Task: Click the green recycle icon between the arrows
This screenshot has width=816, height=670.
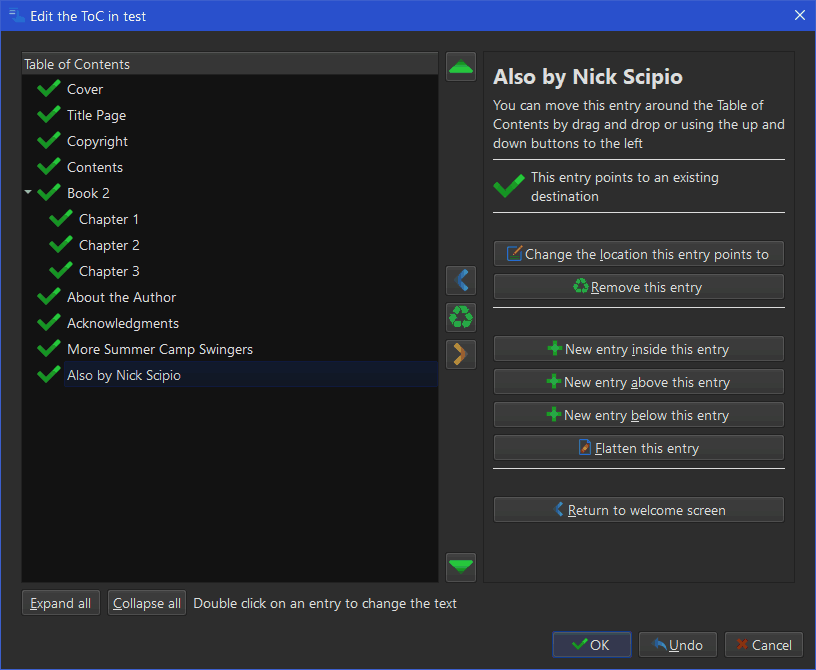Action: coord(461,317)
